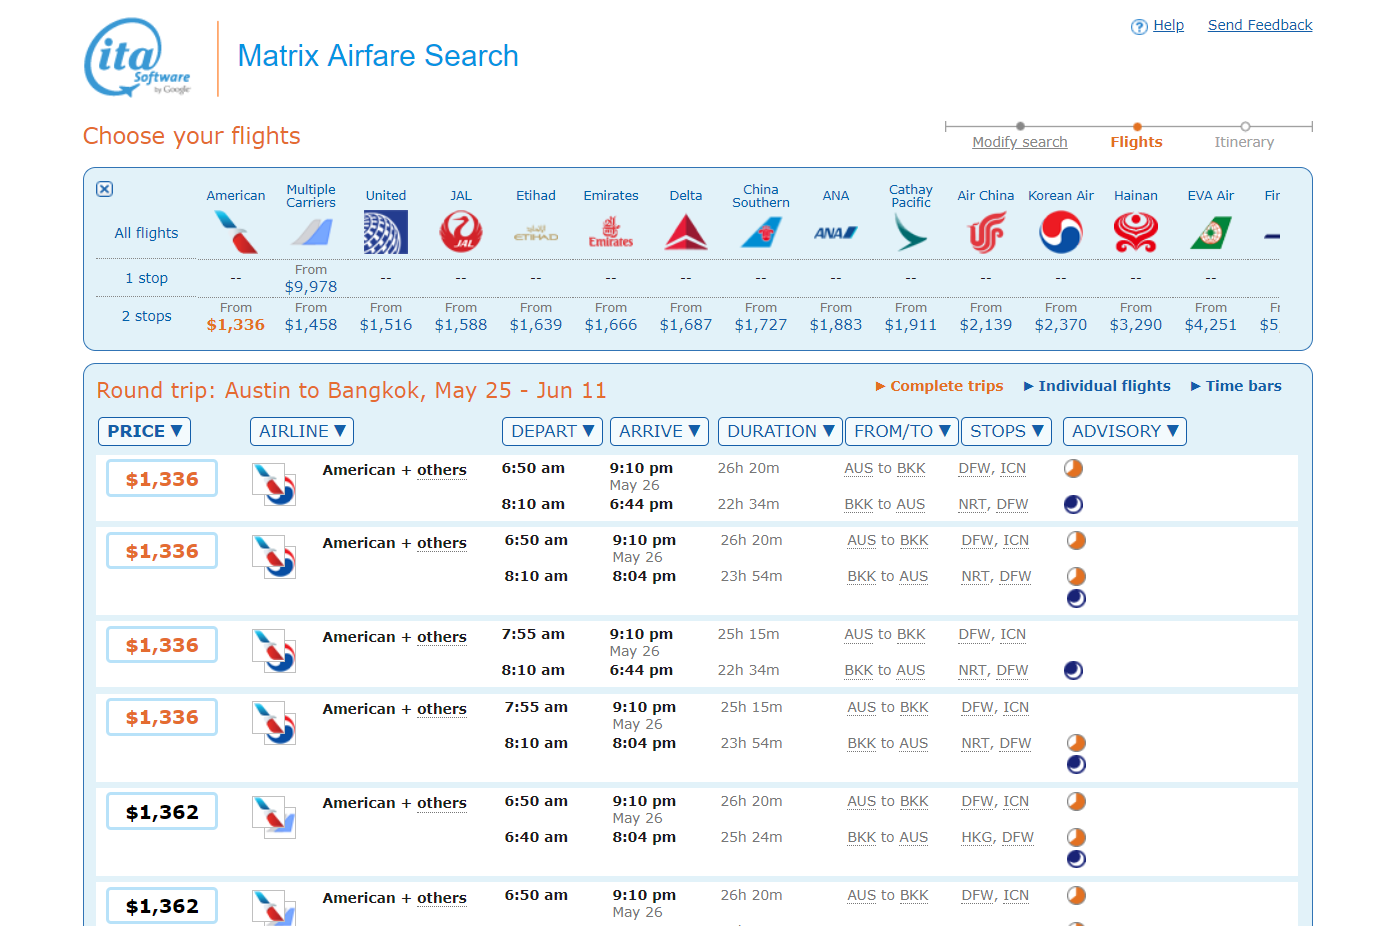Select the Delta triangle logo
The width and height of the screenshot is (1389, 926).
coord(686,232)
